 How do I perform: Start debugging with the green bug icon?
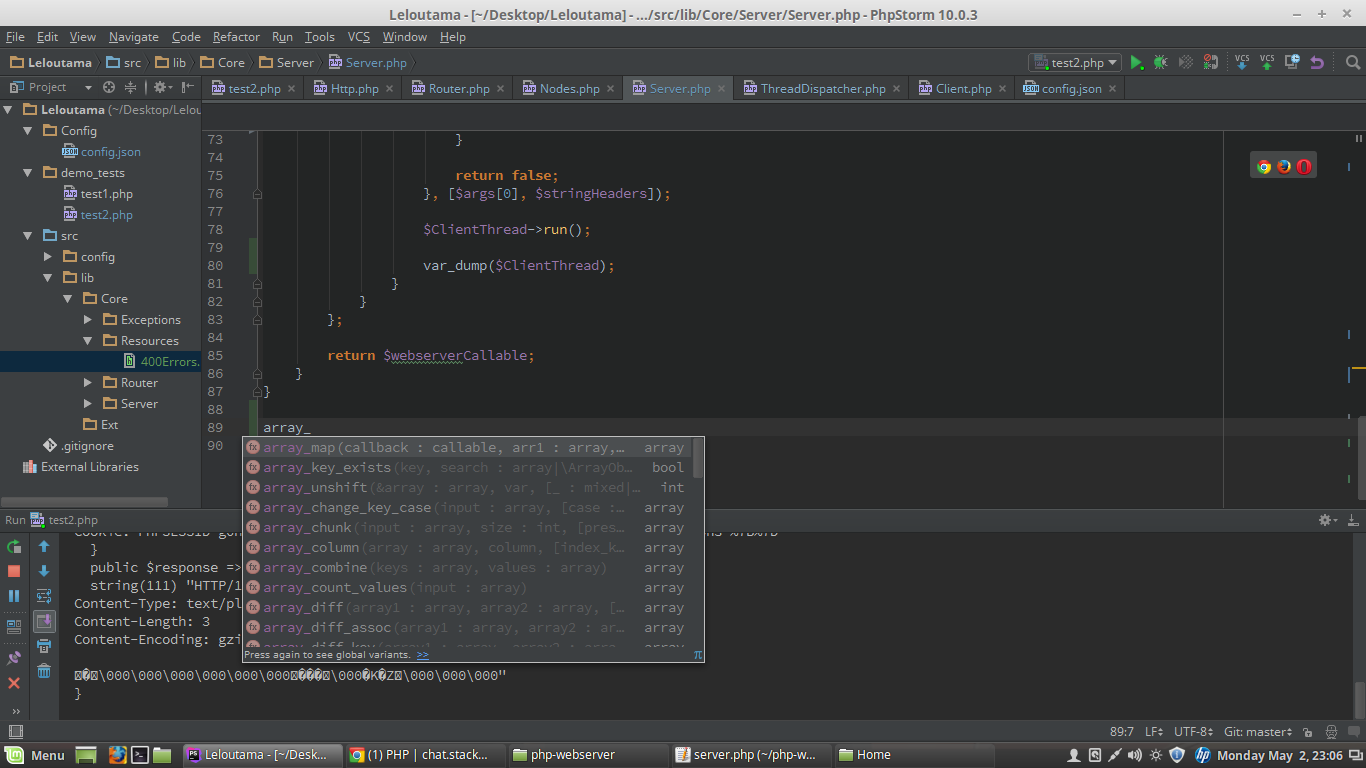(1160, 62)
